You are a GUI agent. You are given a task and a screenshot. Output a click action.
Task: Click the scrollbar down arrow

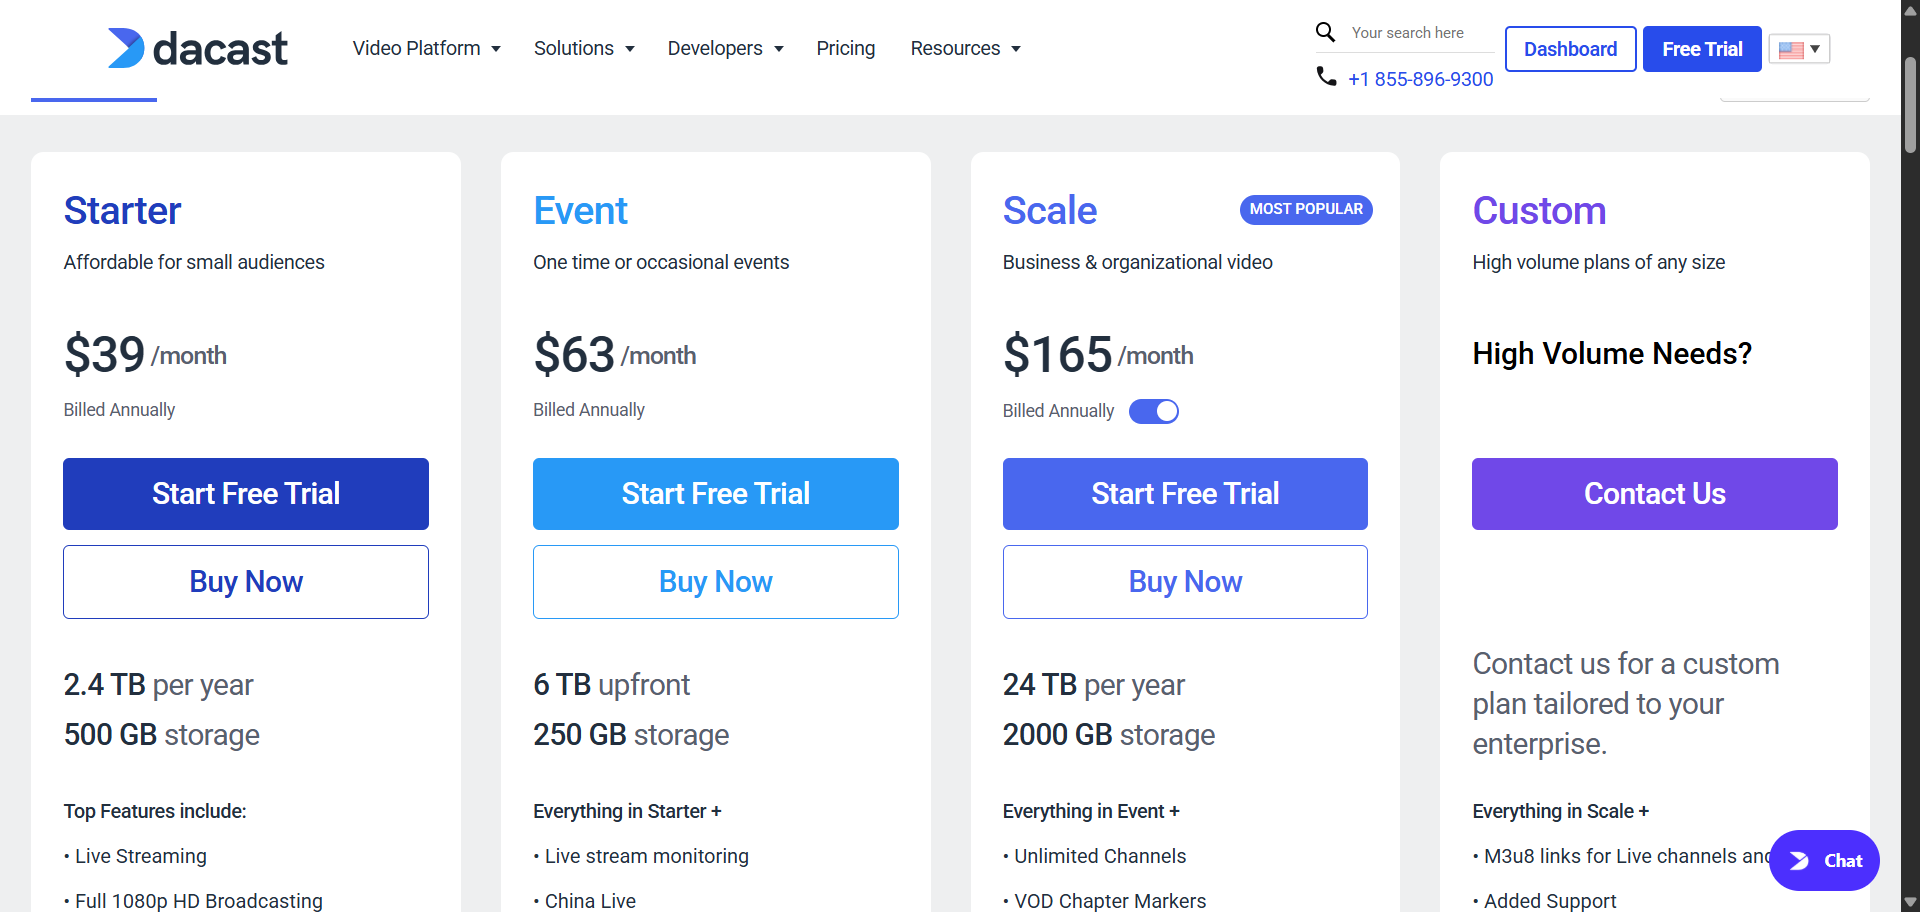1910,903
